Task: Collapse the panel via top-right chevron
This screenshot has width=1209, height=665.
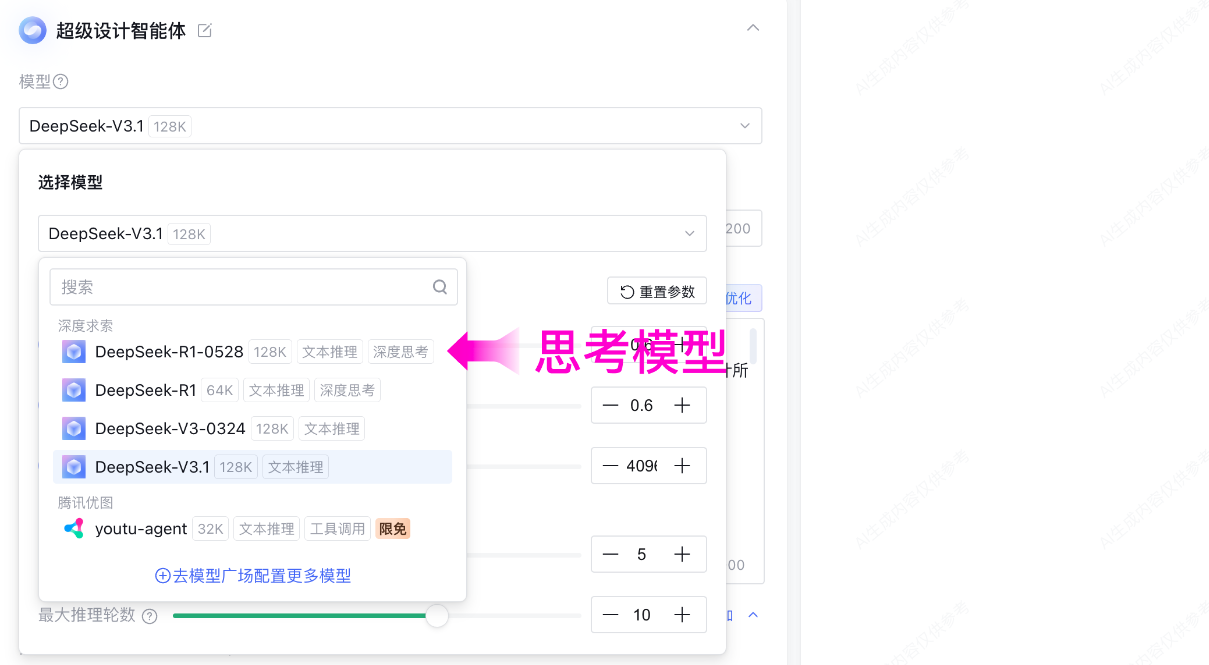Action: pos(752,29)
